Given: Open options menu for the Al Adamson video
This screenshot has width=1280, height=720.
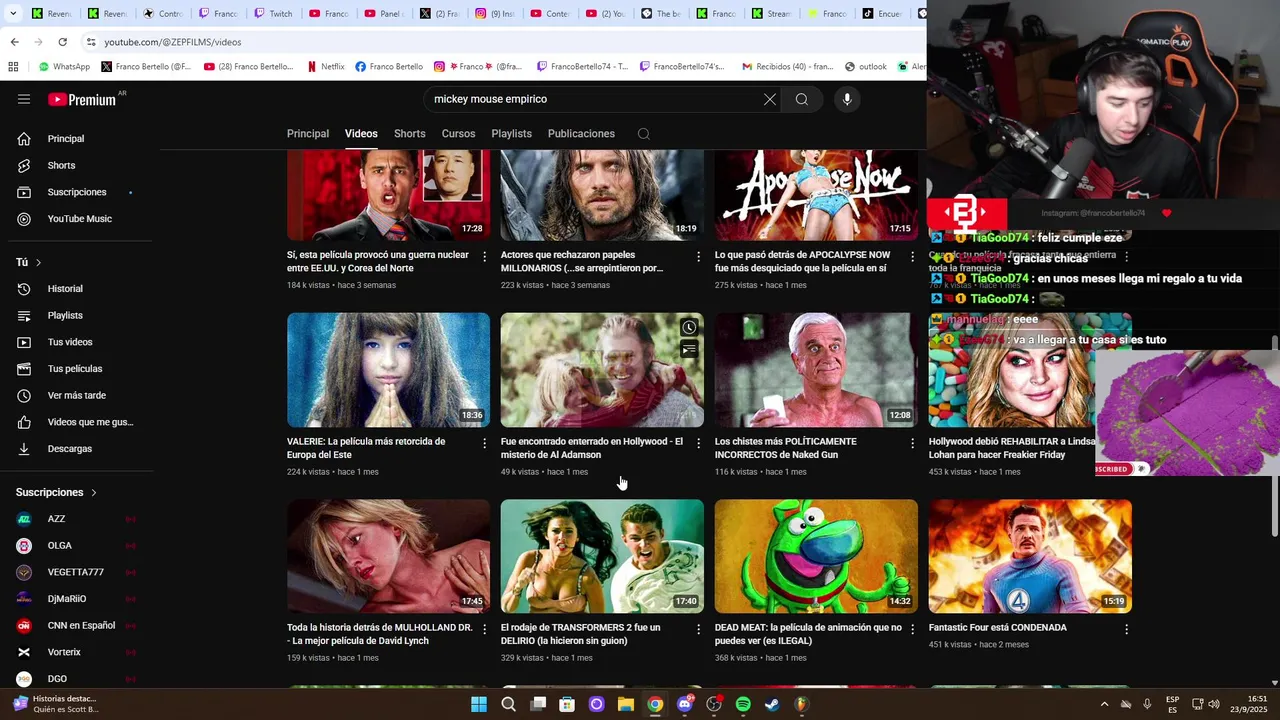Looking at the screenshot, I should point(699,443).
